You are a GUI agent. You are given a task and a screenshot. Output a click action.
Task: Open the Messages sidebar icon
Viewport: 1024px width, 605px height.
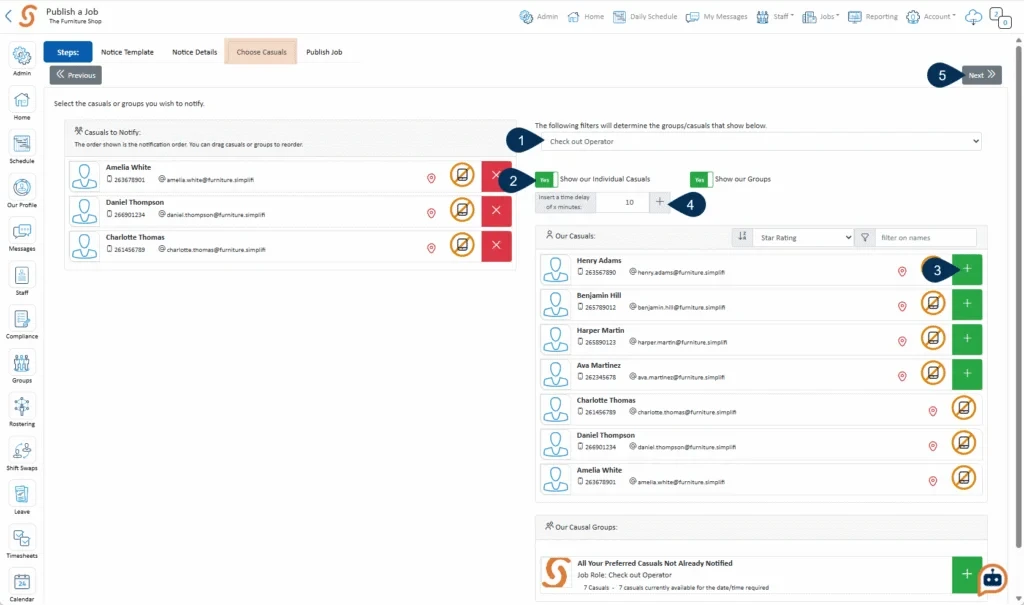[x=22, y=235]
